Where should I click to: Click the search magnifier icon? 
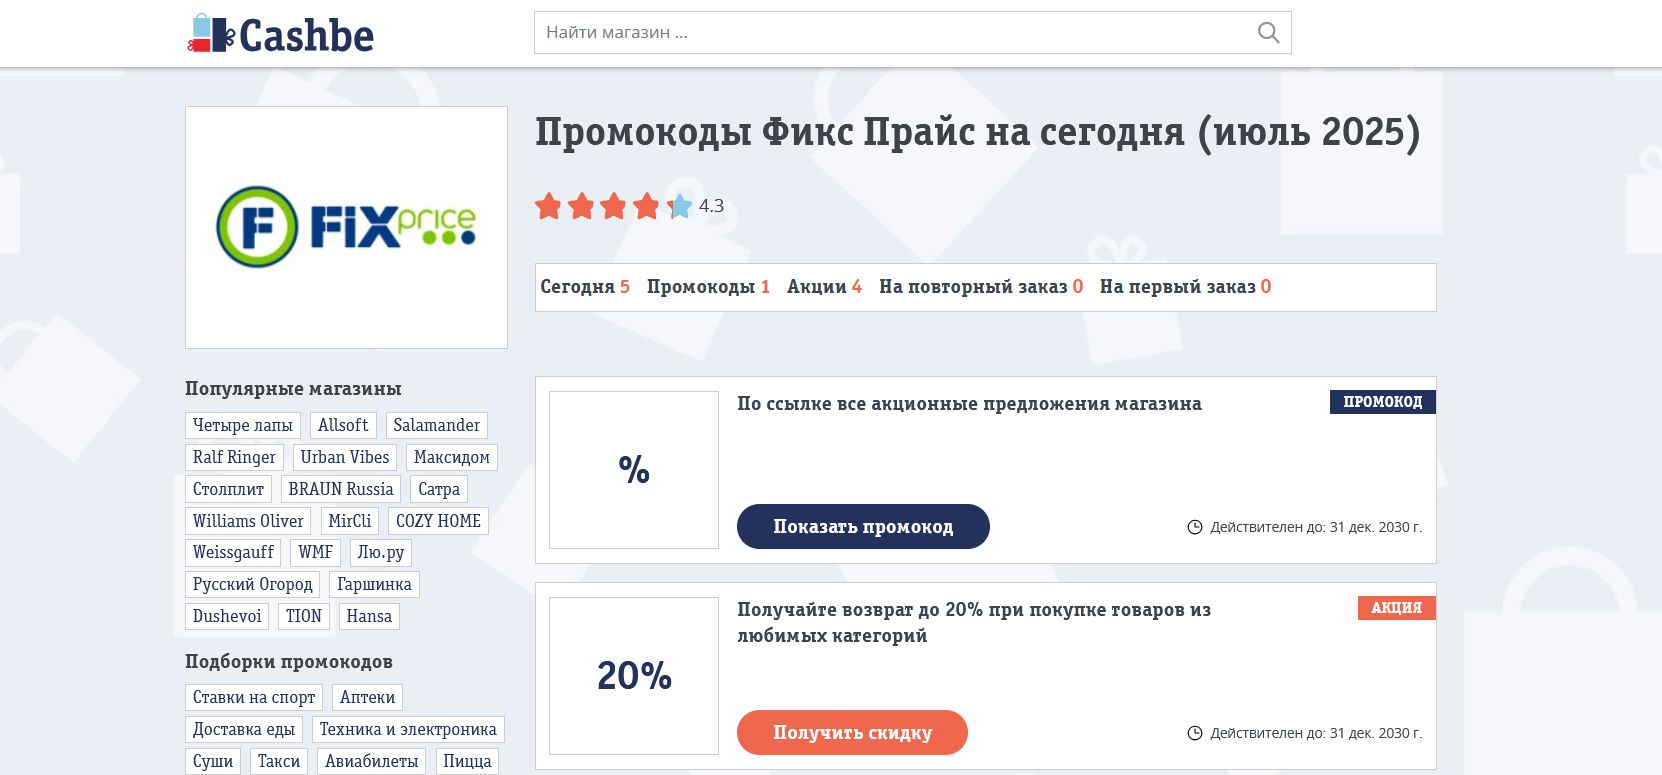[1268, 33]
